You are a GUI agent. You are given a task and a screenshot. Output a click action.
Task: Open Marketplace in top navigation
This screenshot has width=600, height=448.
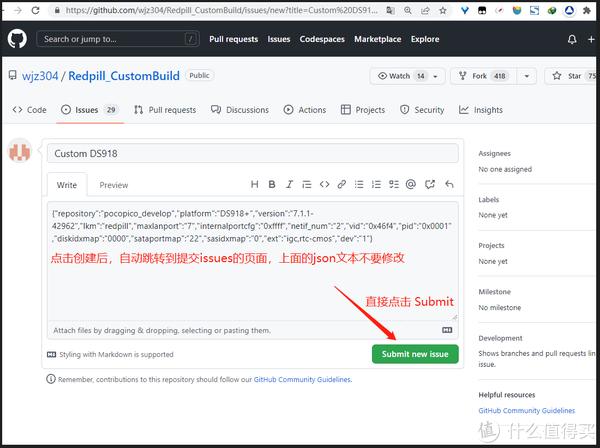(x=377, y=39)
